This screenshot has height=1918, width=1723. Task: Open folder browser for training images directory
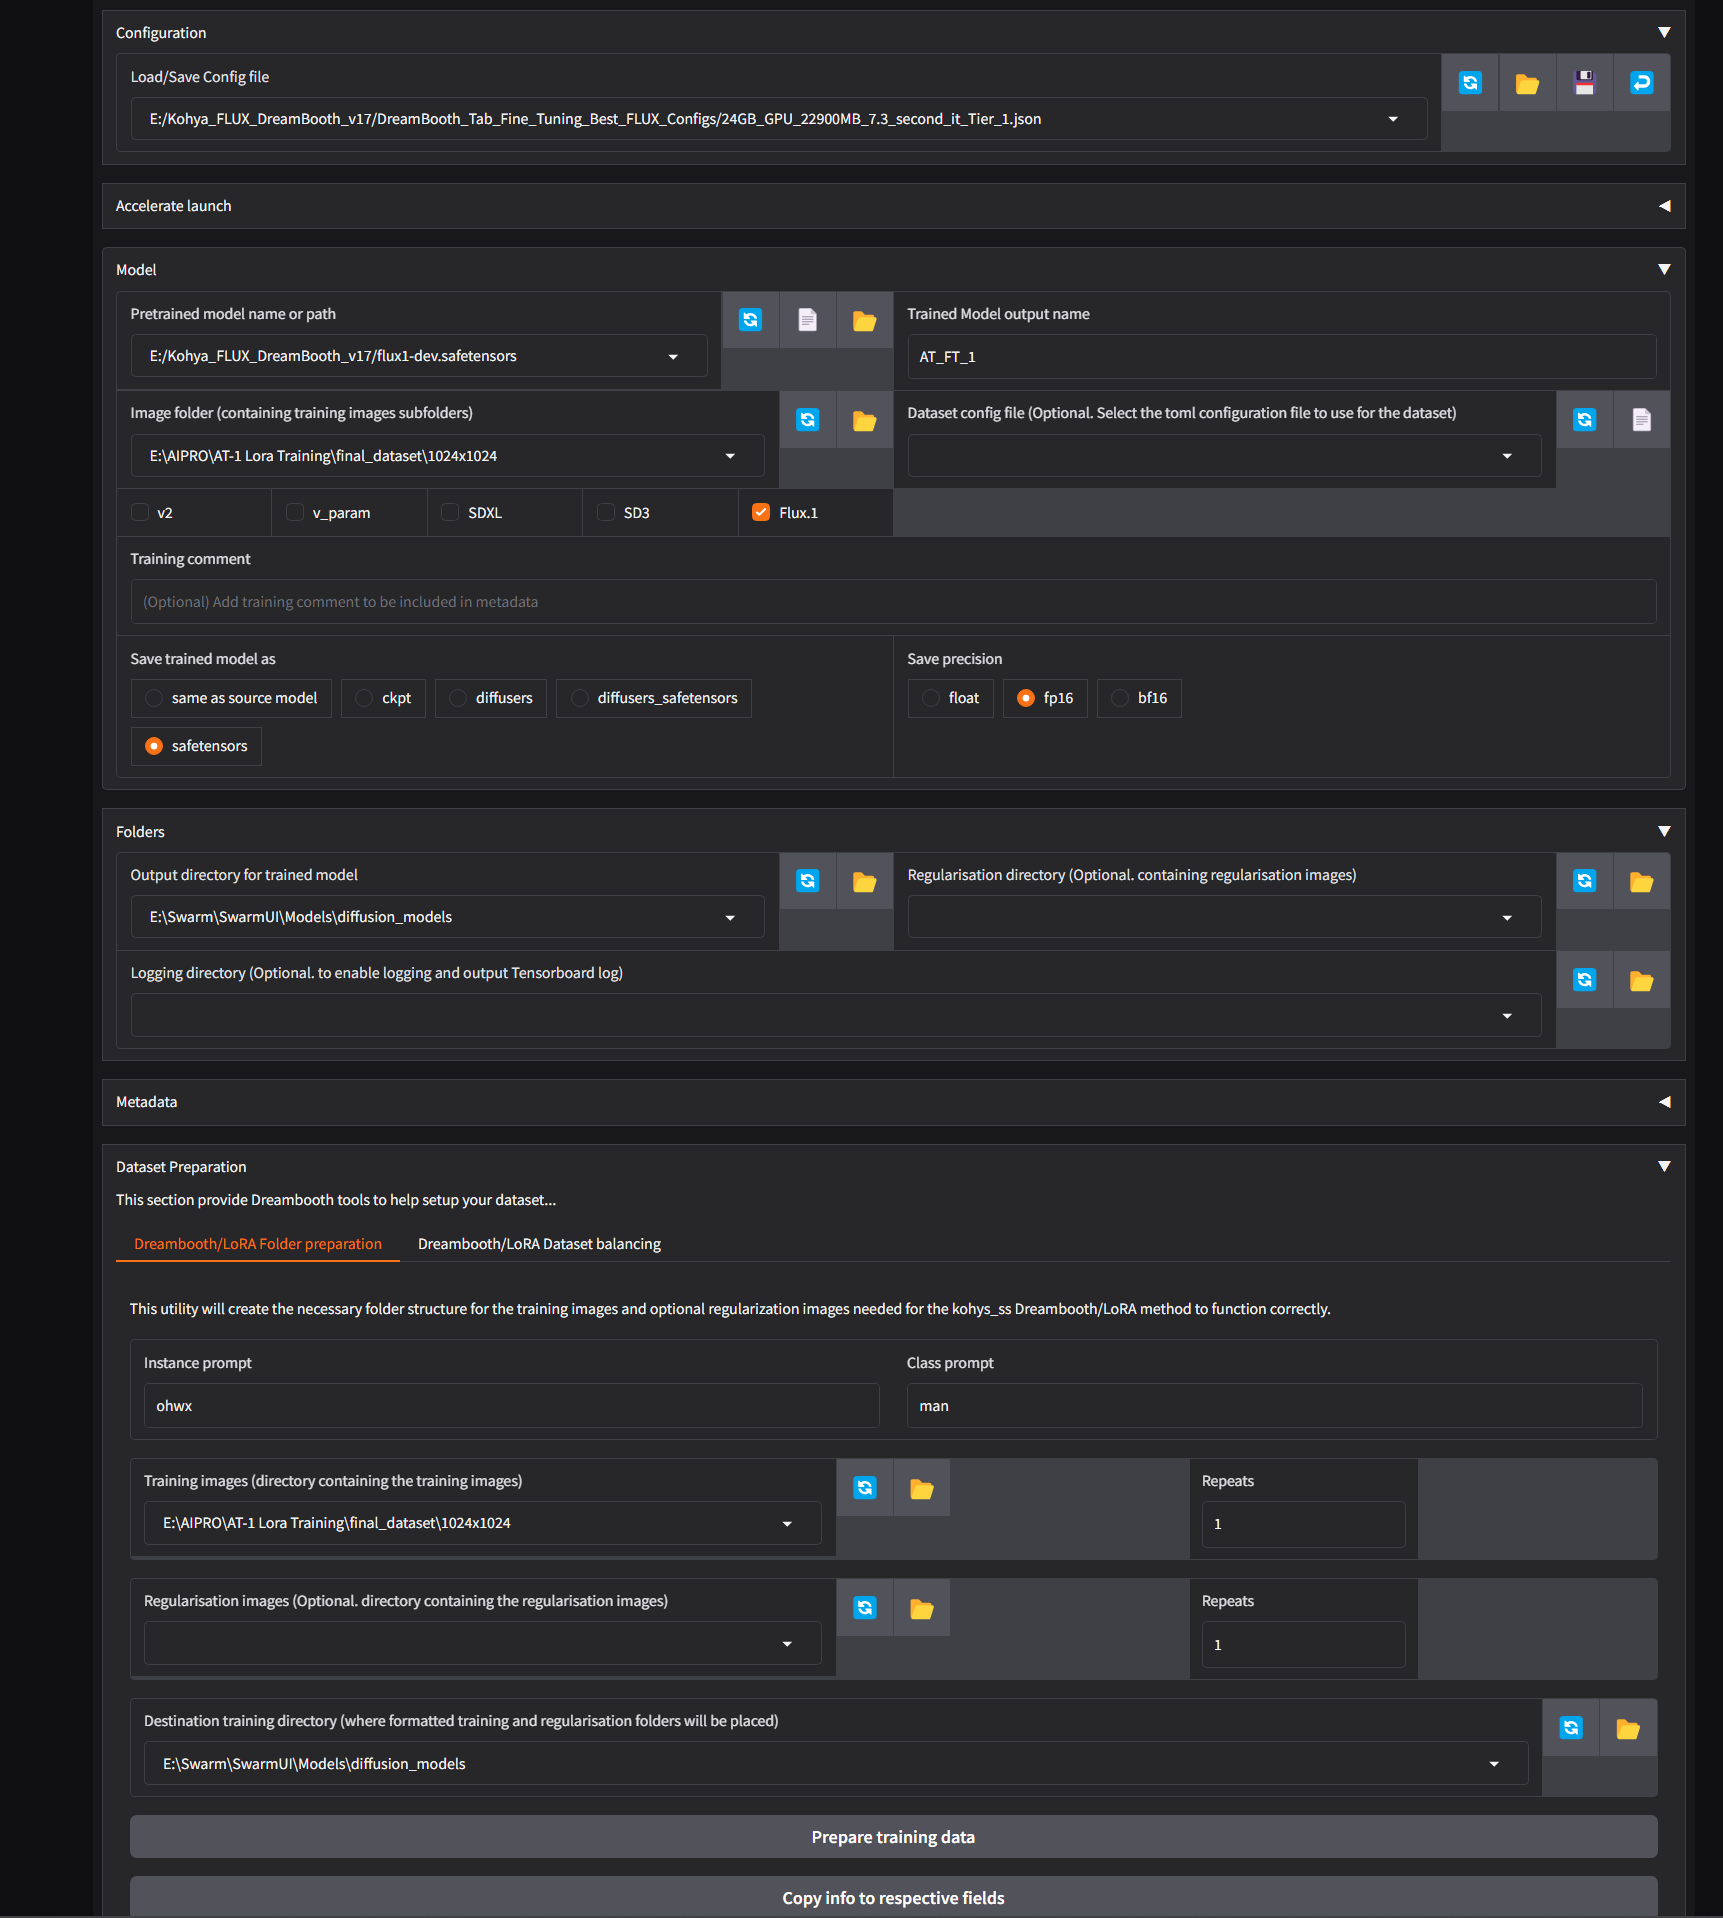tap(921, 1488)
